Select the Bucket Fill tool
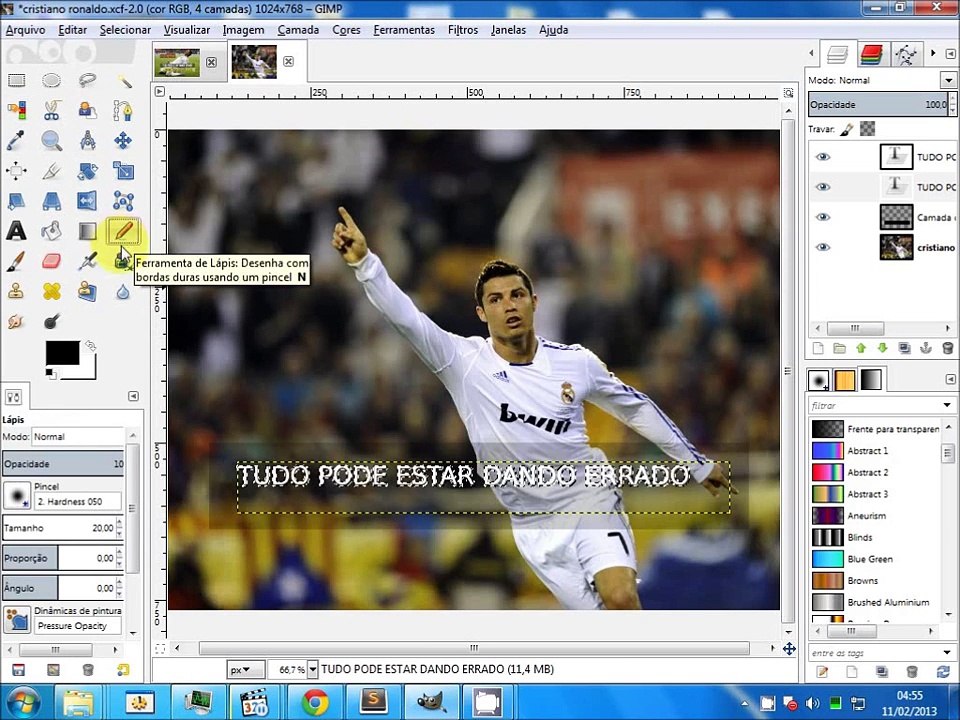Screen dimensions: 960x720 pyautogui.click(x=51, y=231)
